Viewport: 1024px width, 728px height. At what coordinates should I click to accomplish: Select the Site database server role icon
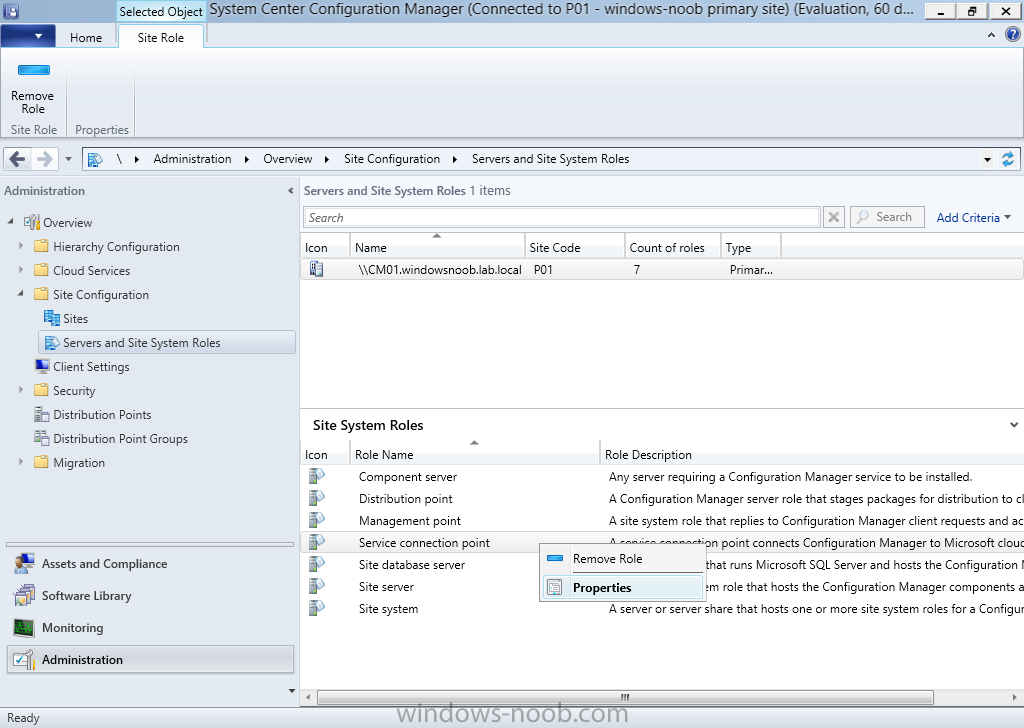point(317,563)
